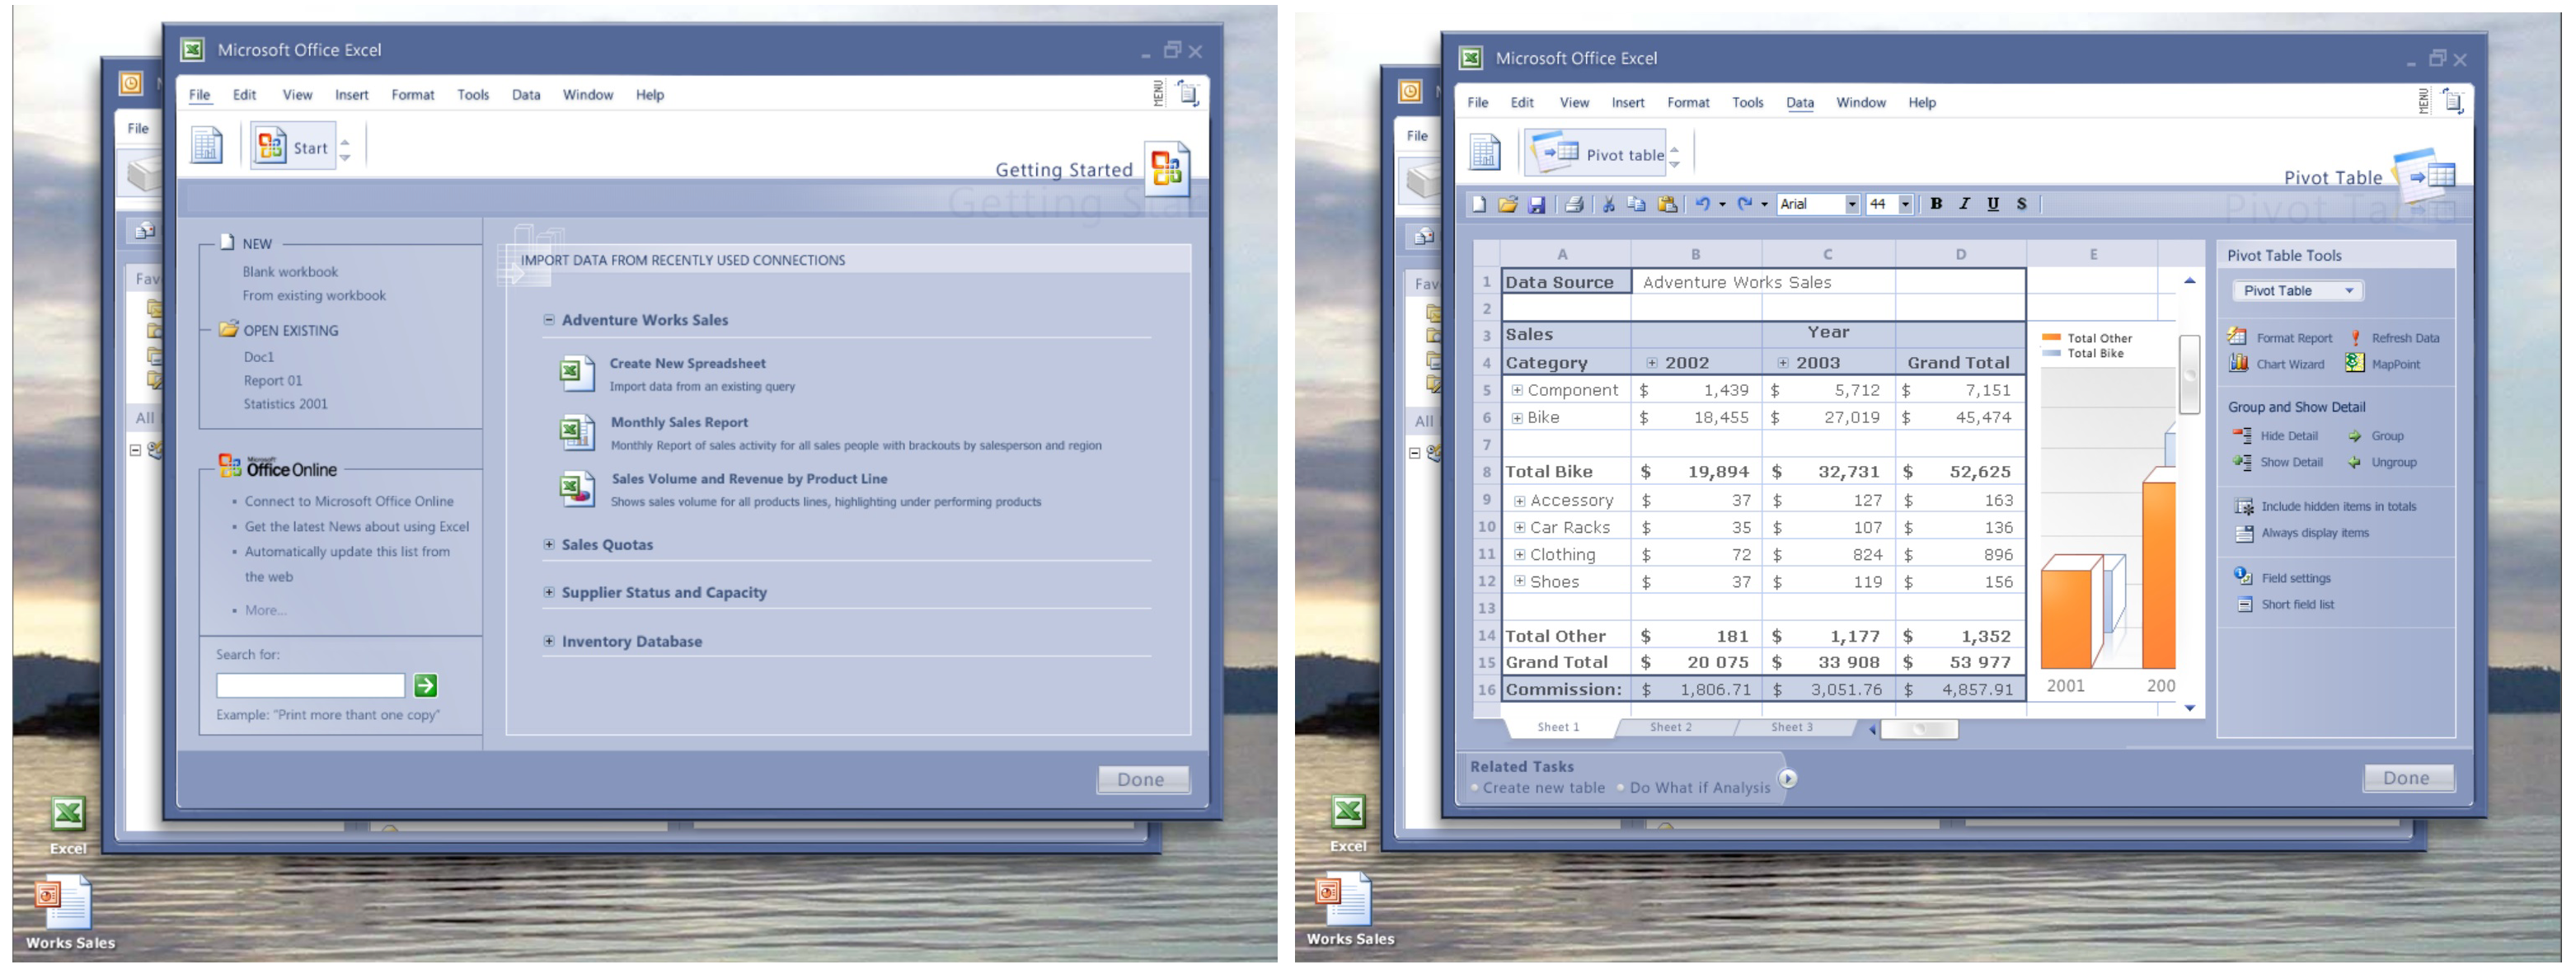This screenshot has height=974, width=2576.
Task: Click Works Sales desktop icon below Getting Started window
Action: (x=69, y=913)
